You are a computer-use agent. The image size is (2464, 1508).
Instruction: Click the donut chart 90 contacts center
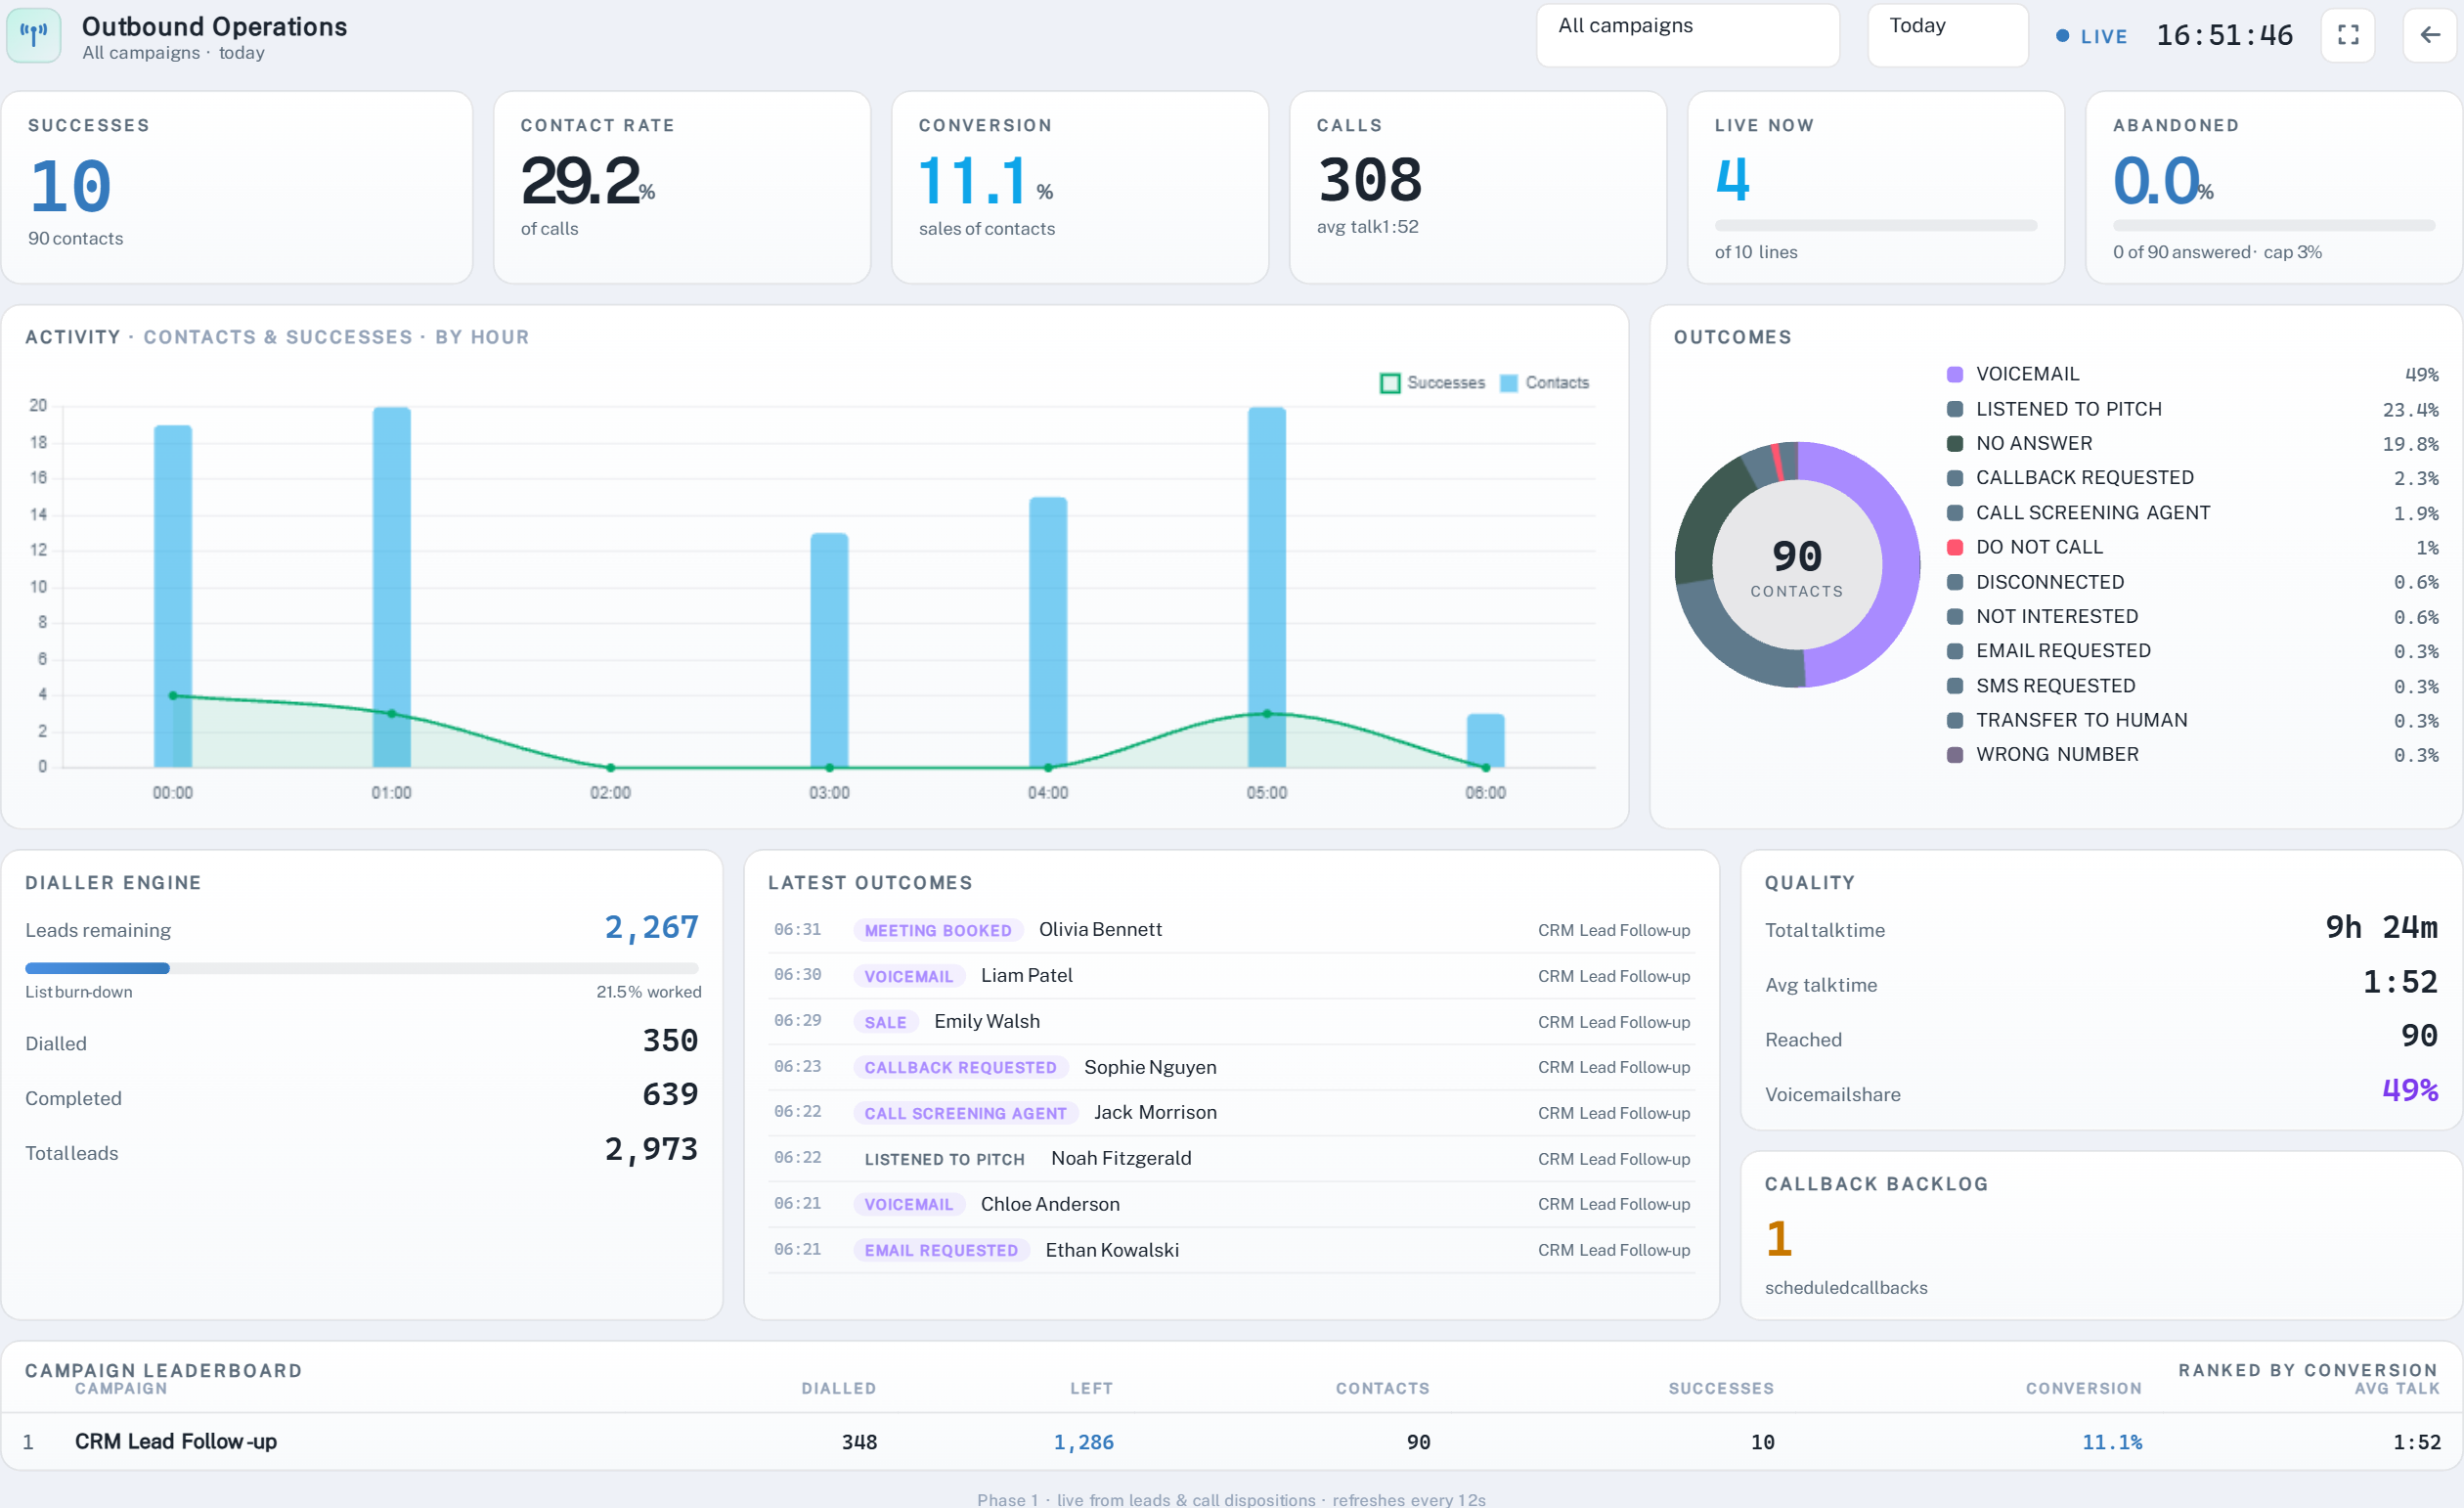tap(1797, 566)
